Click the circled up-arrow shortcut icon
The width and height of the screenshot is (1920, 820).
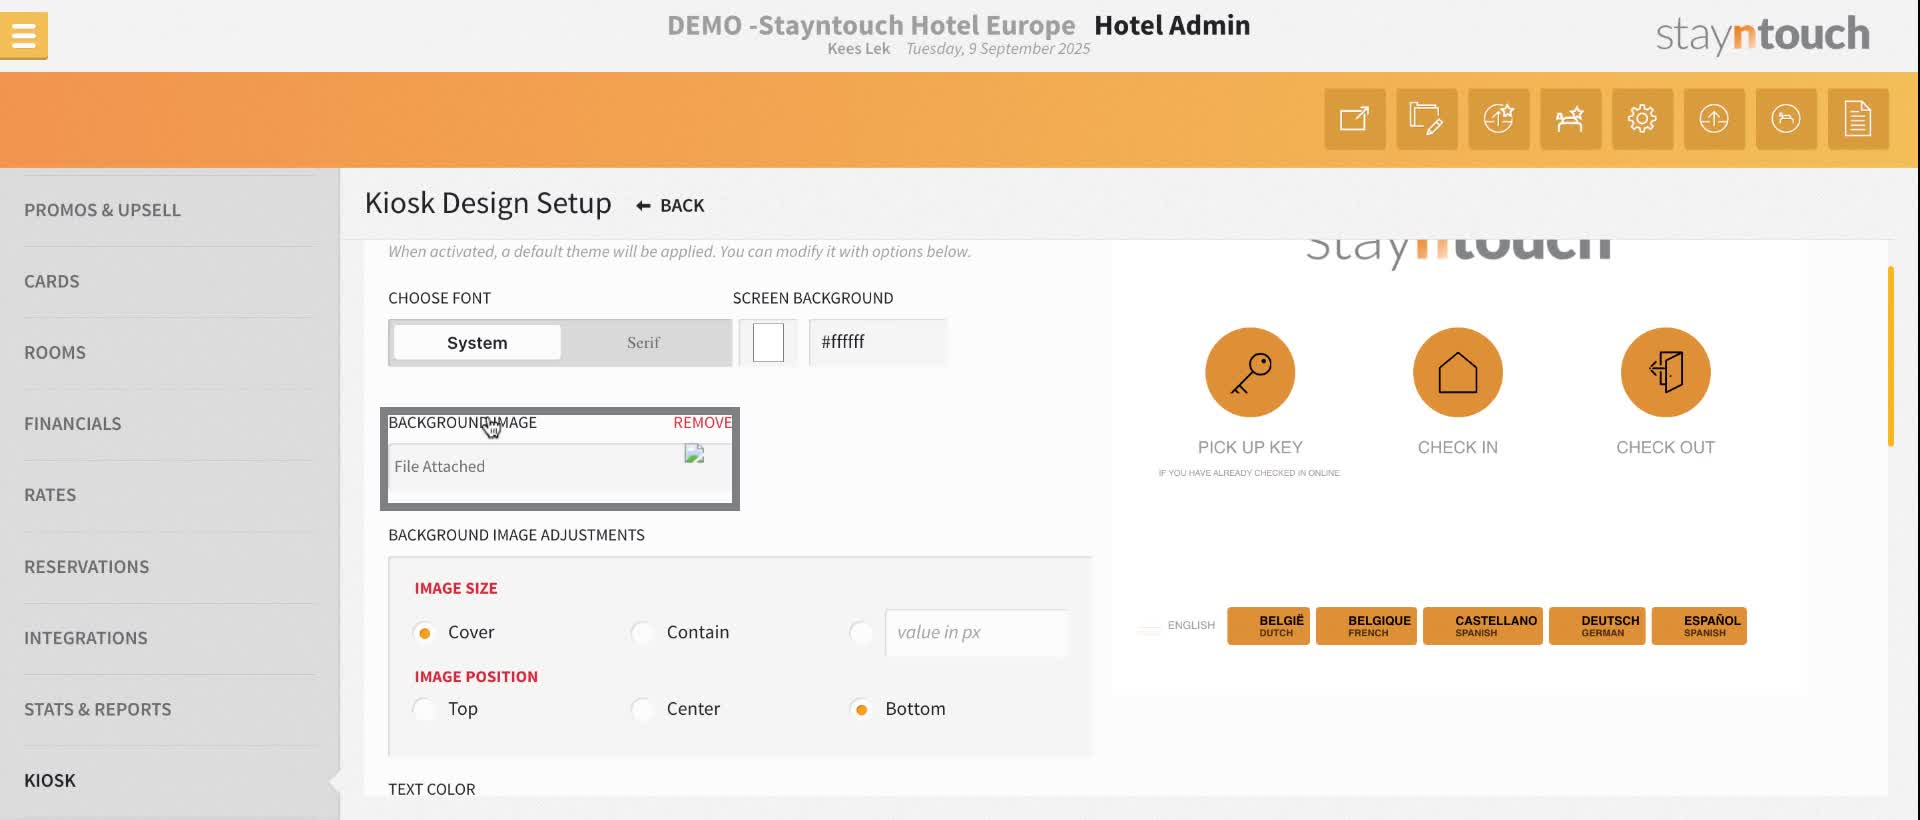tap(1715, 119)
